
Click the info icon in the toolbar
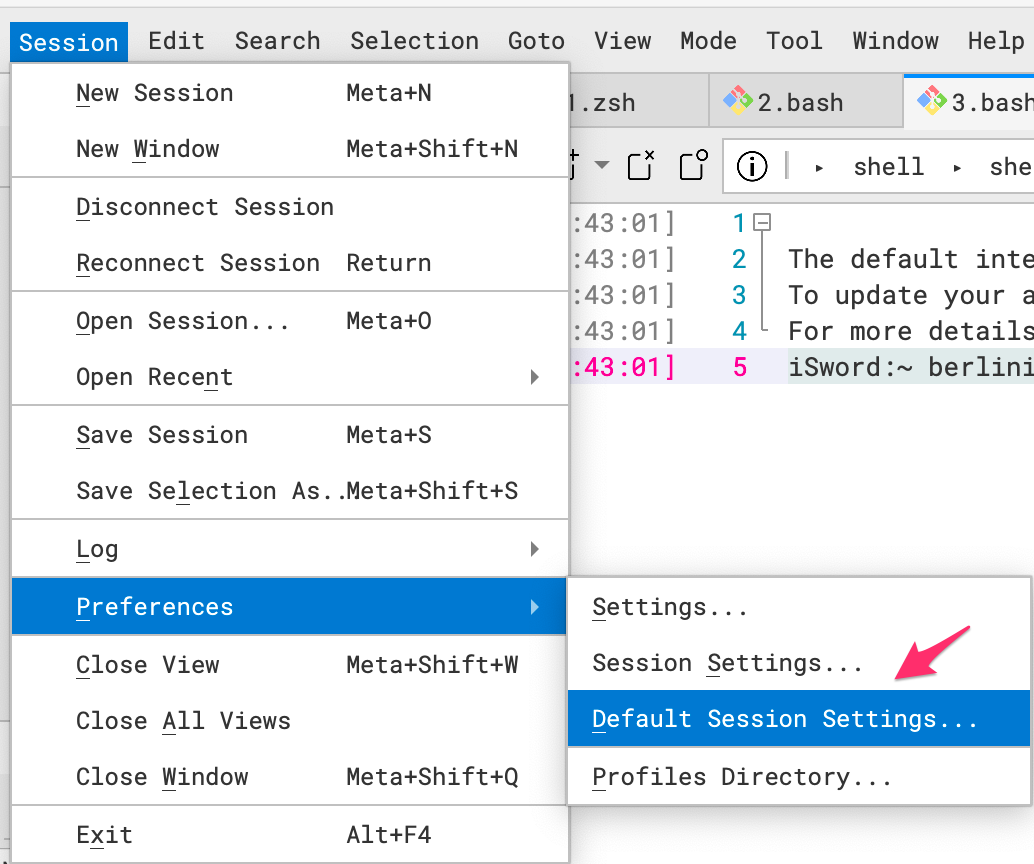pyautogui.click(x=752, y=166)
